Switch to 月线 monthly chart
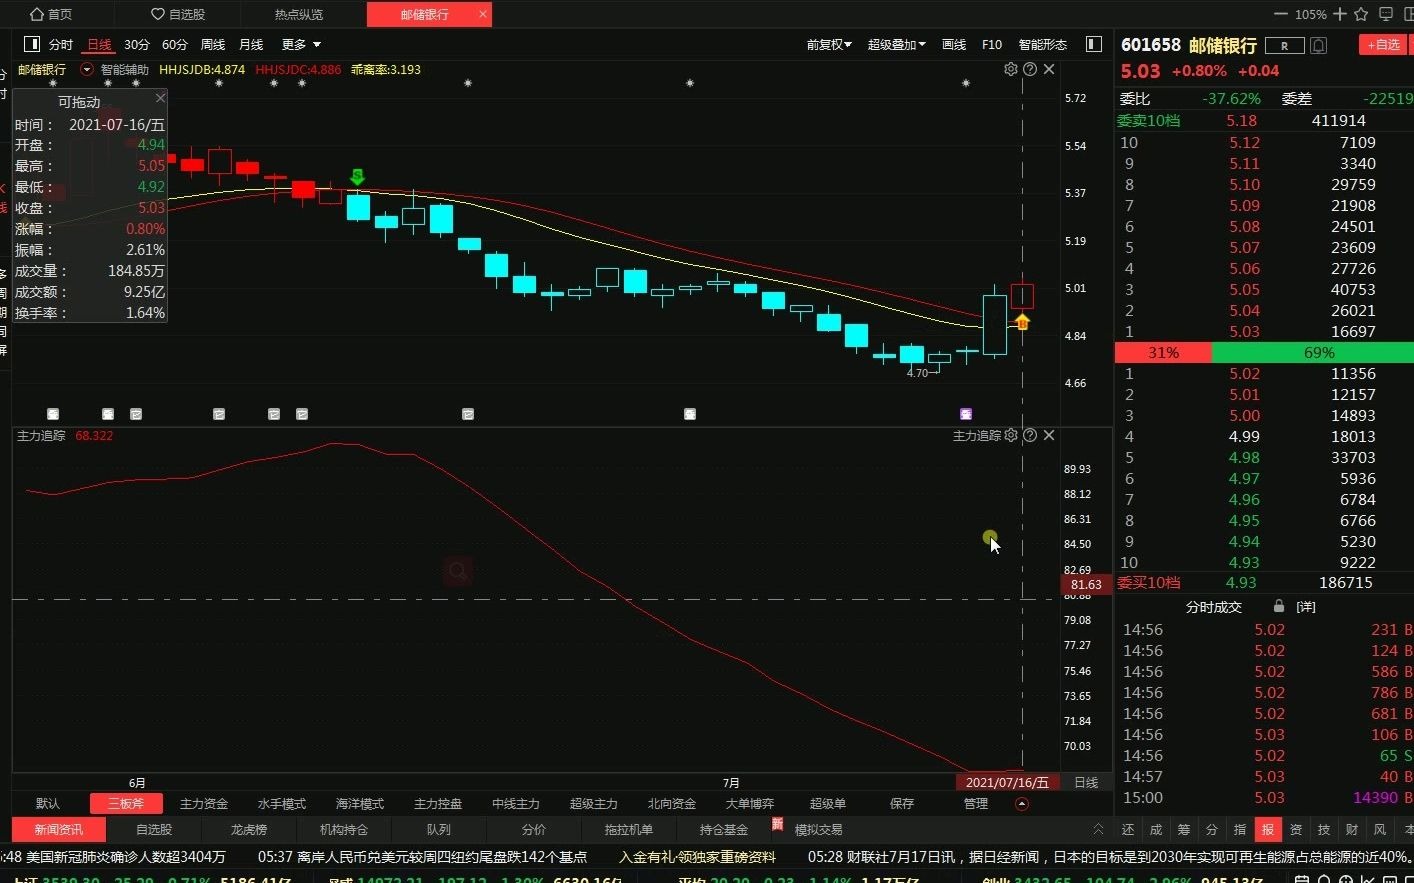The width and height of the screenshot is (1414, 883). [x=251, y=44]
